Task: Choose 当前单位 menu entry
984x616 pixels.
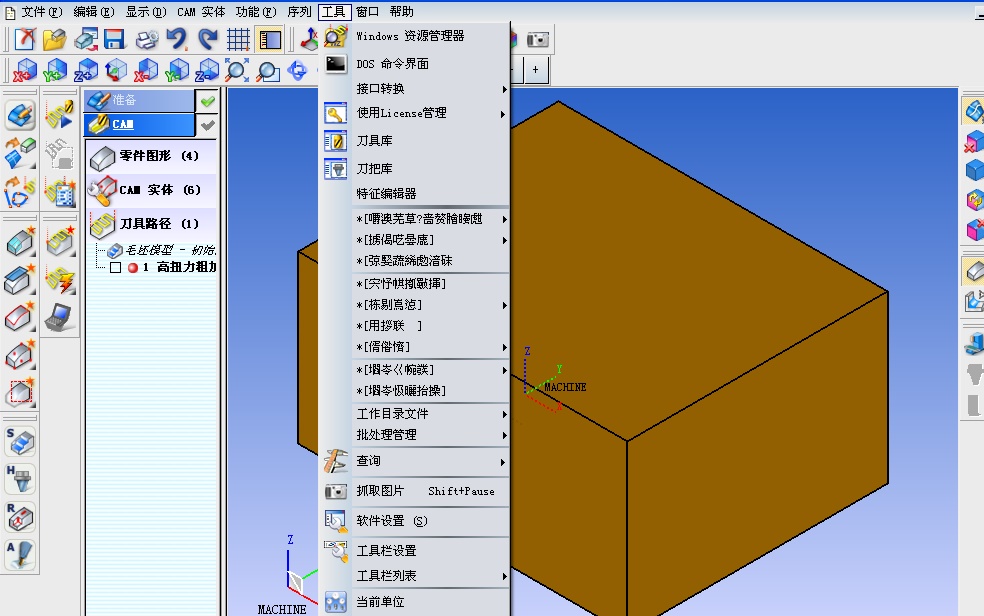Action: (414, 602)
